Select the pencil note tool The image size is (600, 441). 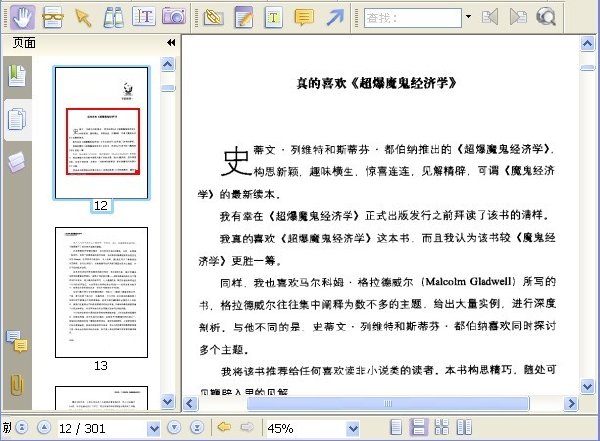tap(244, 17)
